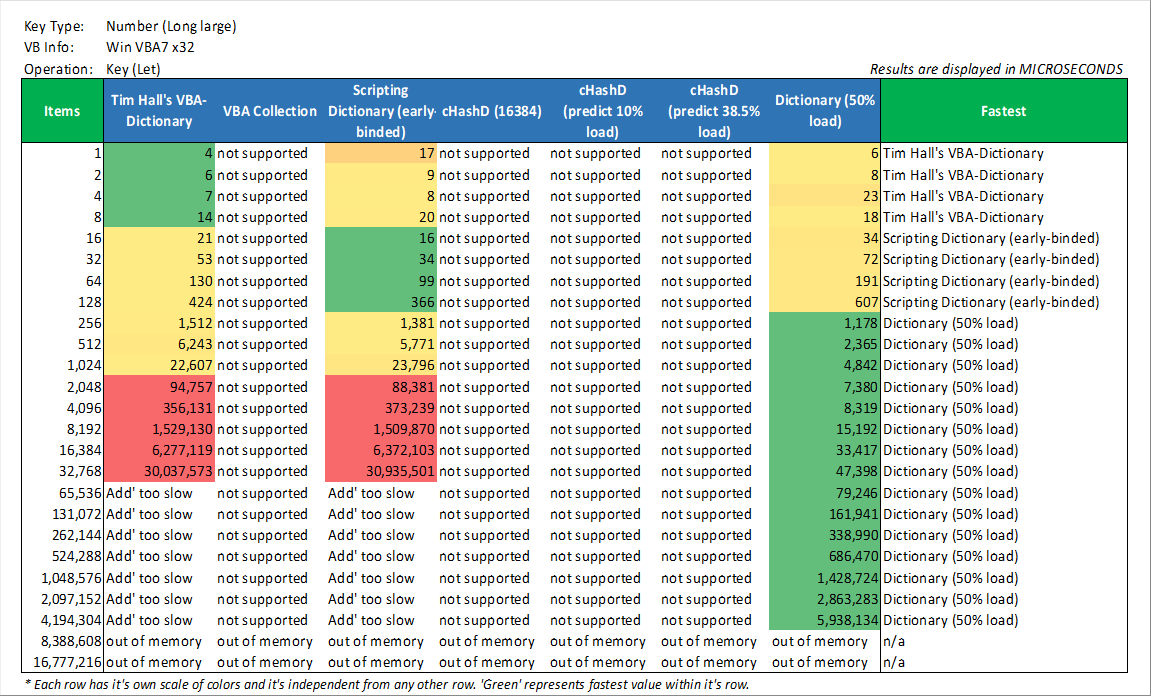Image resolution: width=1151 pixels, height=696 pixels.
Task: Click the green cell with value 5,938,134
Action: click(x=826, y=620)
